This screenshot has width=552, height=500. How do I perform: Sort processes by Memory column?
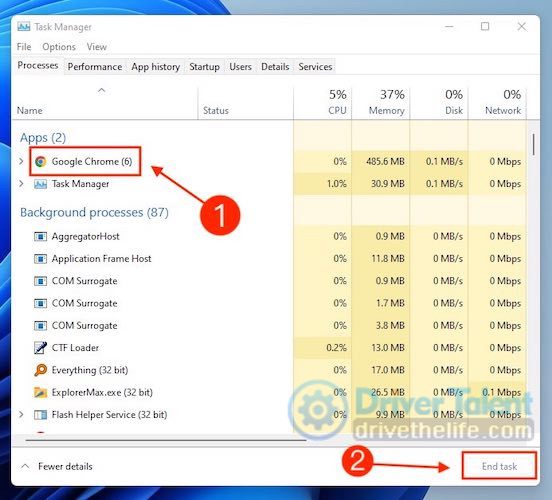(381, 103)
